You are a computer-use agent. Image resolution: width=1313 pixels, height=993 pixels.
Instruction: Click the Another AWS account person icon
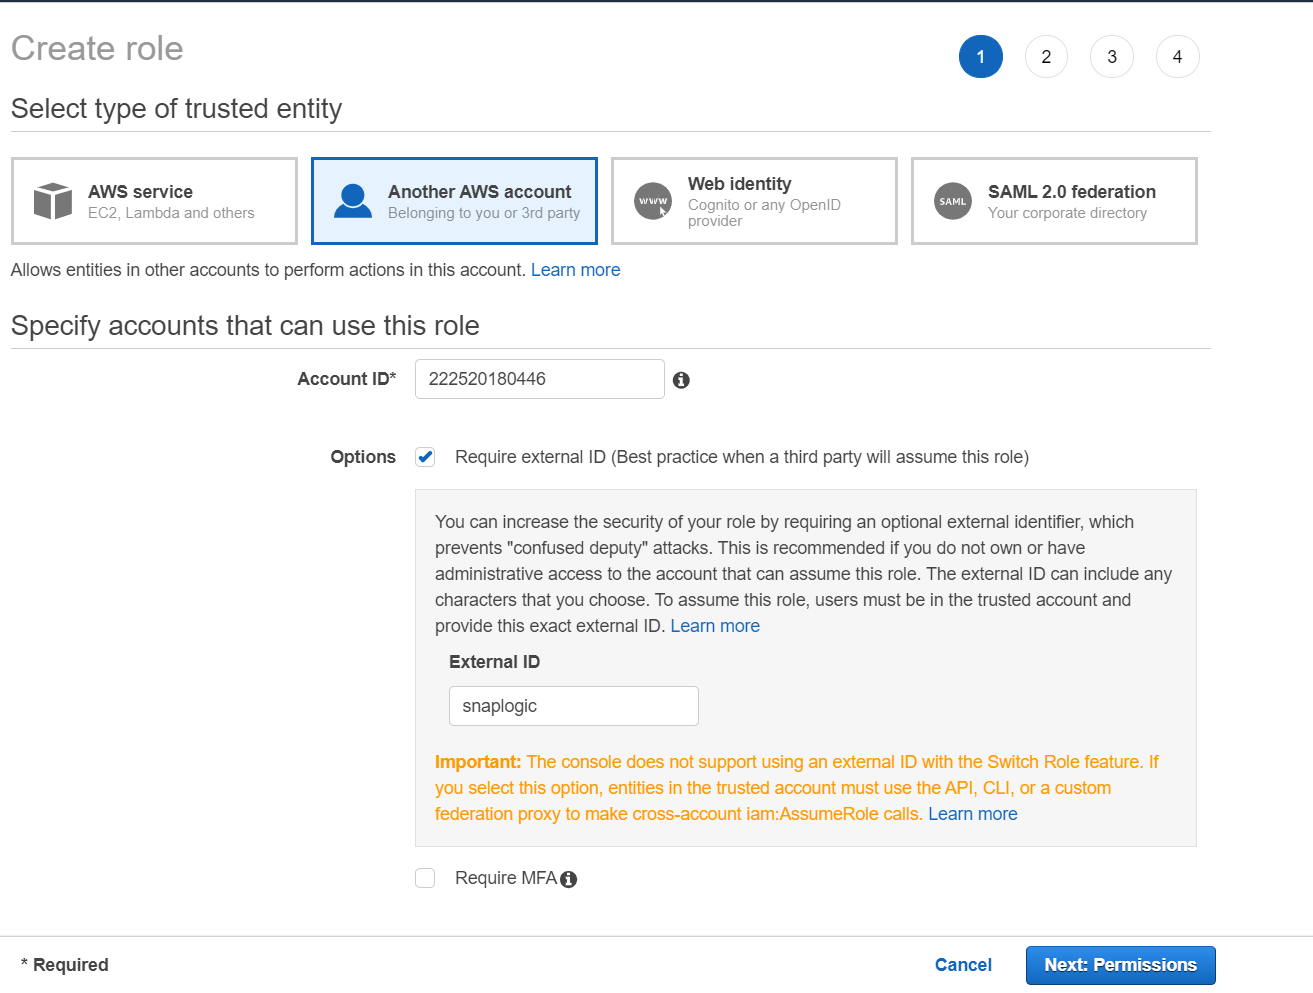point(353,200)
